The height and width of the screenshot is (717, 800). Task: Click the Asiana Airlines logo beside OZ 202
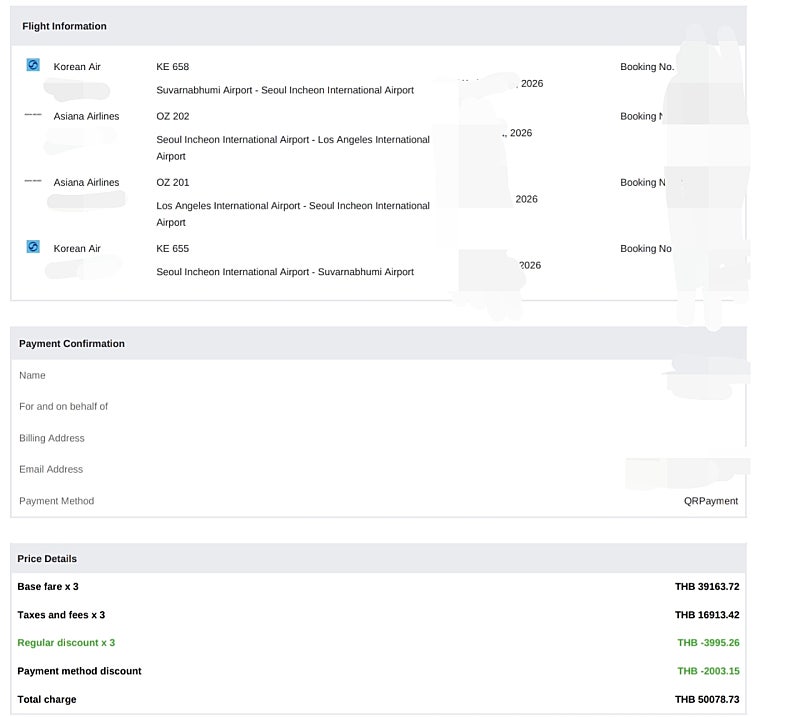[33, 115]
